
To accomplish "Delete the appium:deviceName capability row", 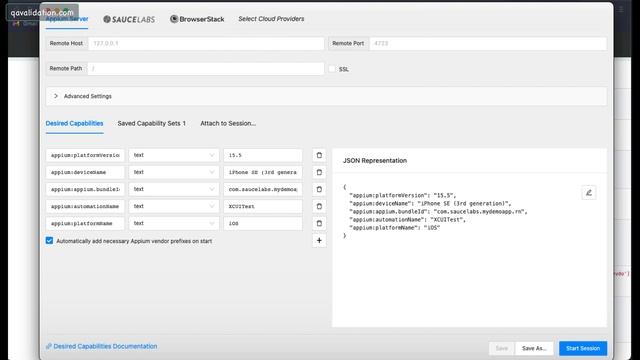I will 319,172.
